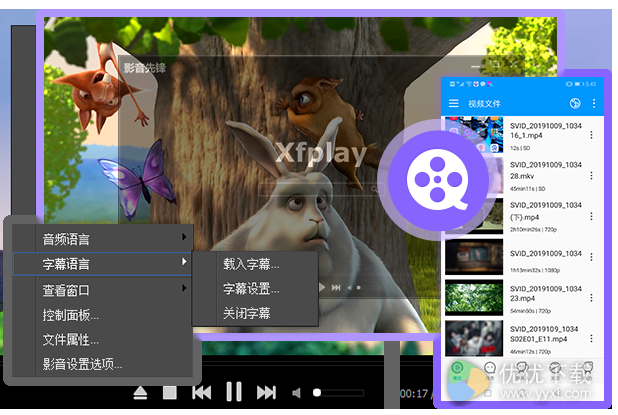Expand the arrow beside 音频语言

(184, 236)
